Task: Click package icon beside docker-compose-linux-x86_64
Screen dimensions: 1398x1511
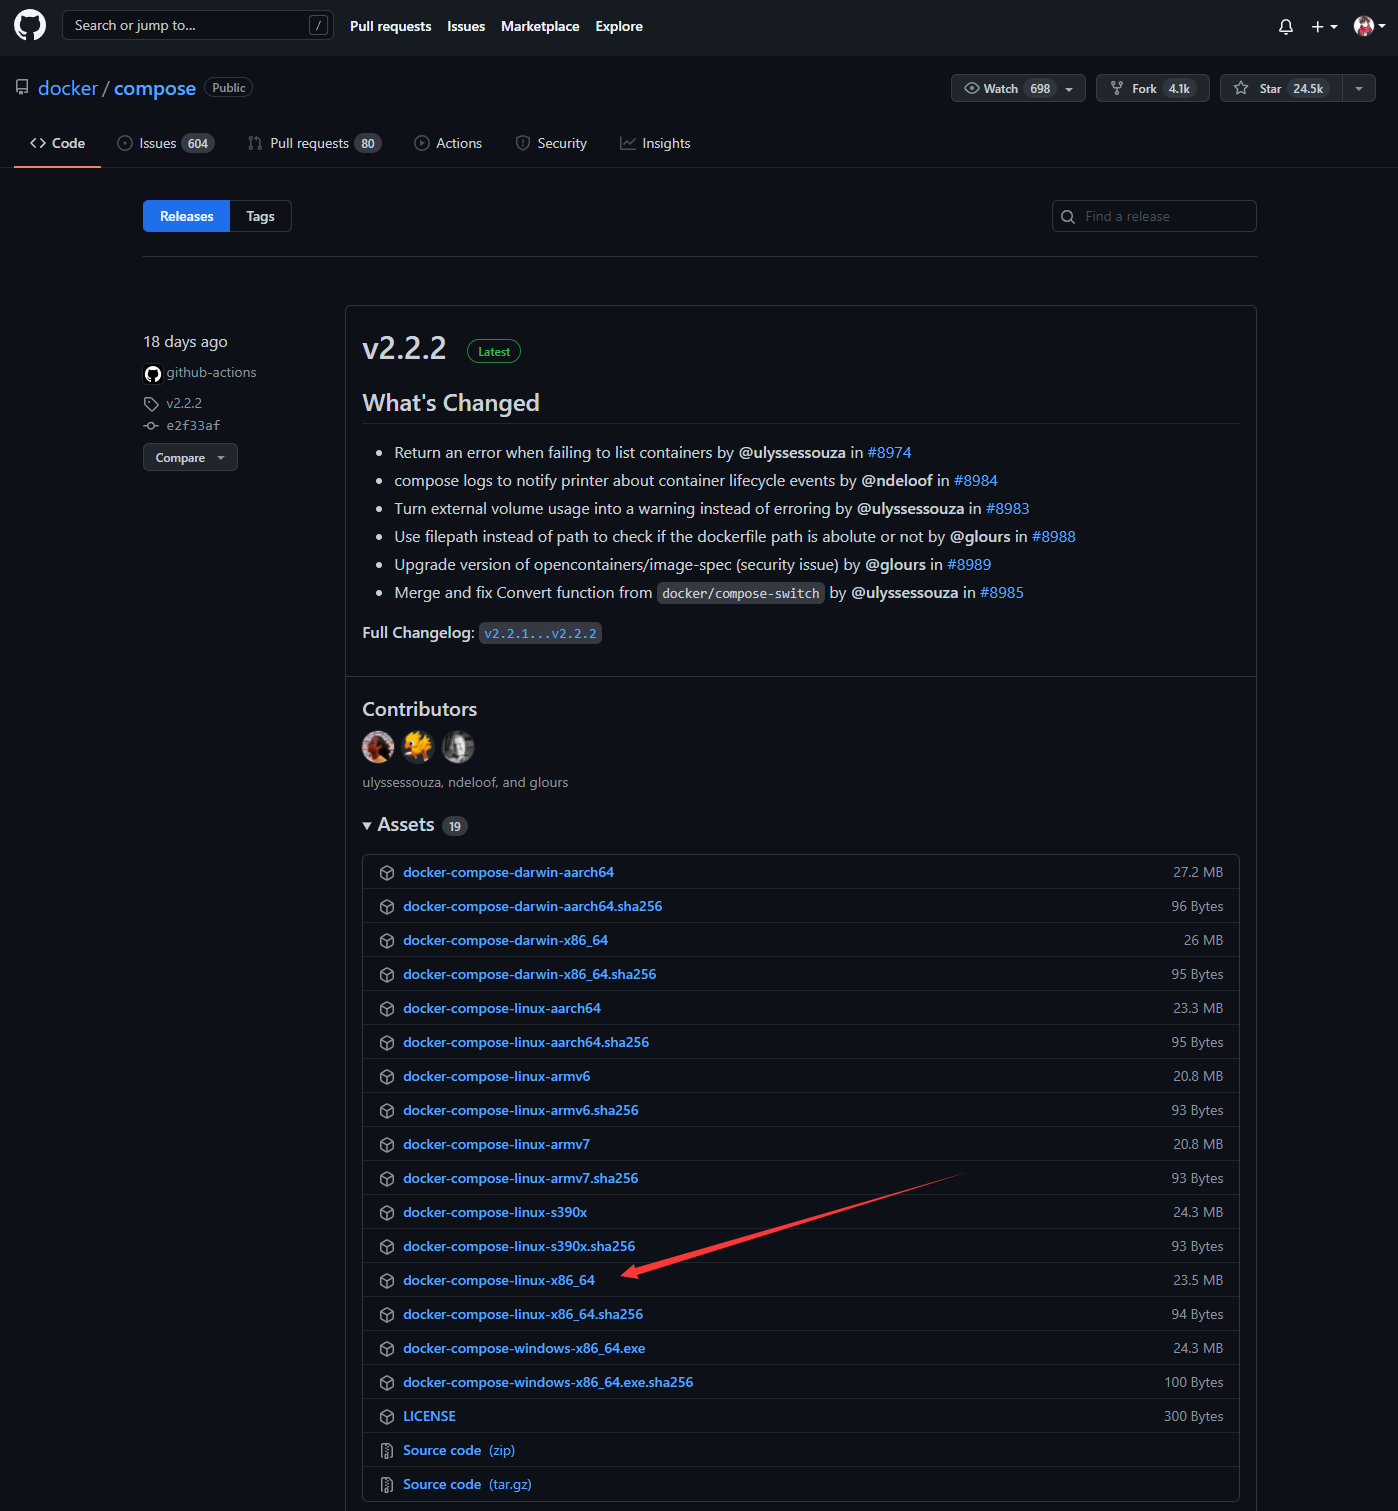Action: (387, 1281)
